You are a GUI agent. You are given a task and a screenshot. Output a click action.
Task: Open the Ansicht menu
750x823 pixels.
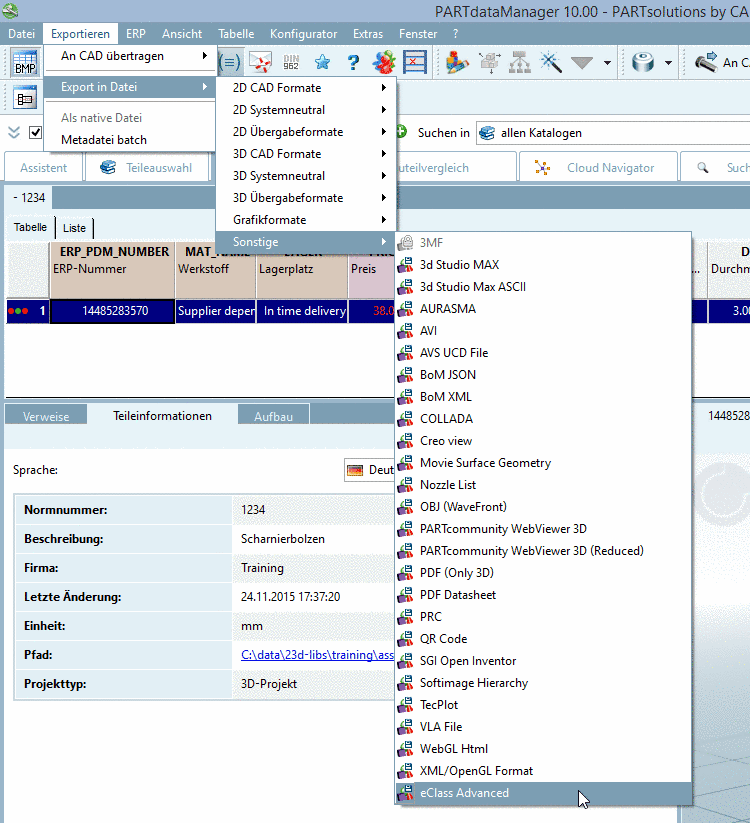[x=182, y=34]
